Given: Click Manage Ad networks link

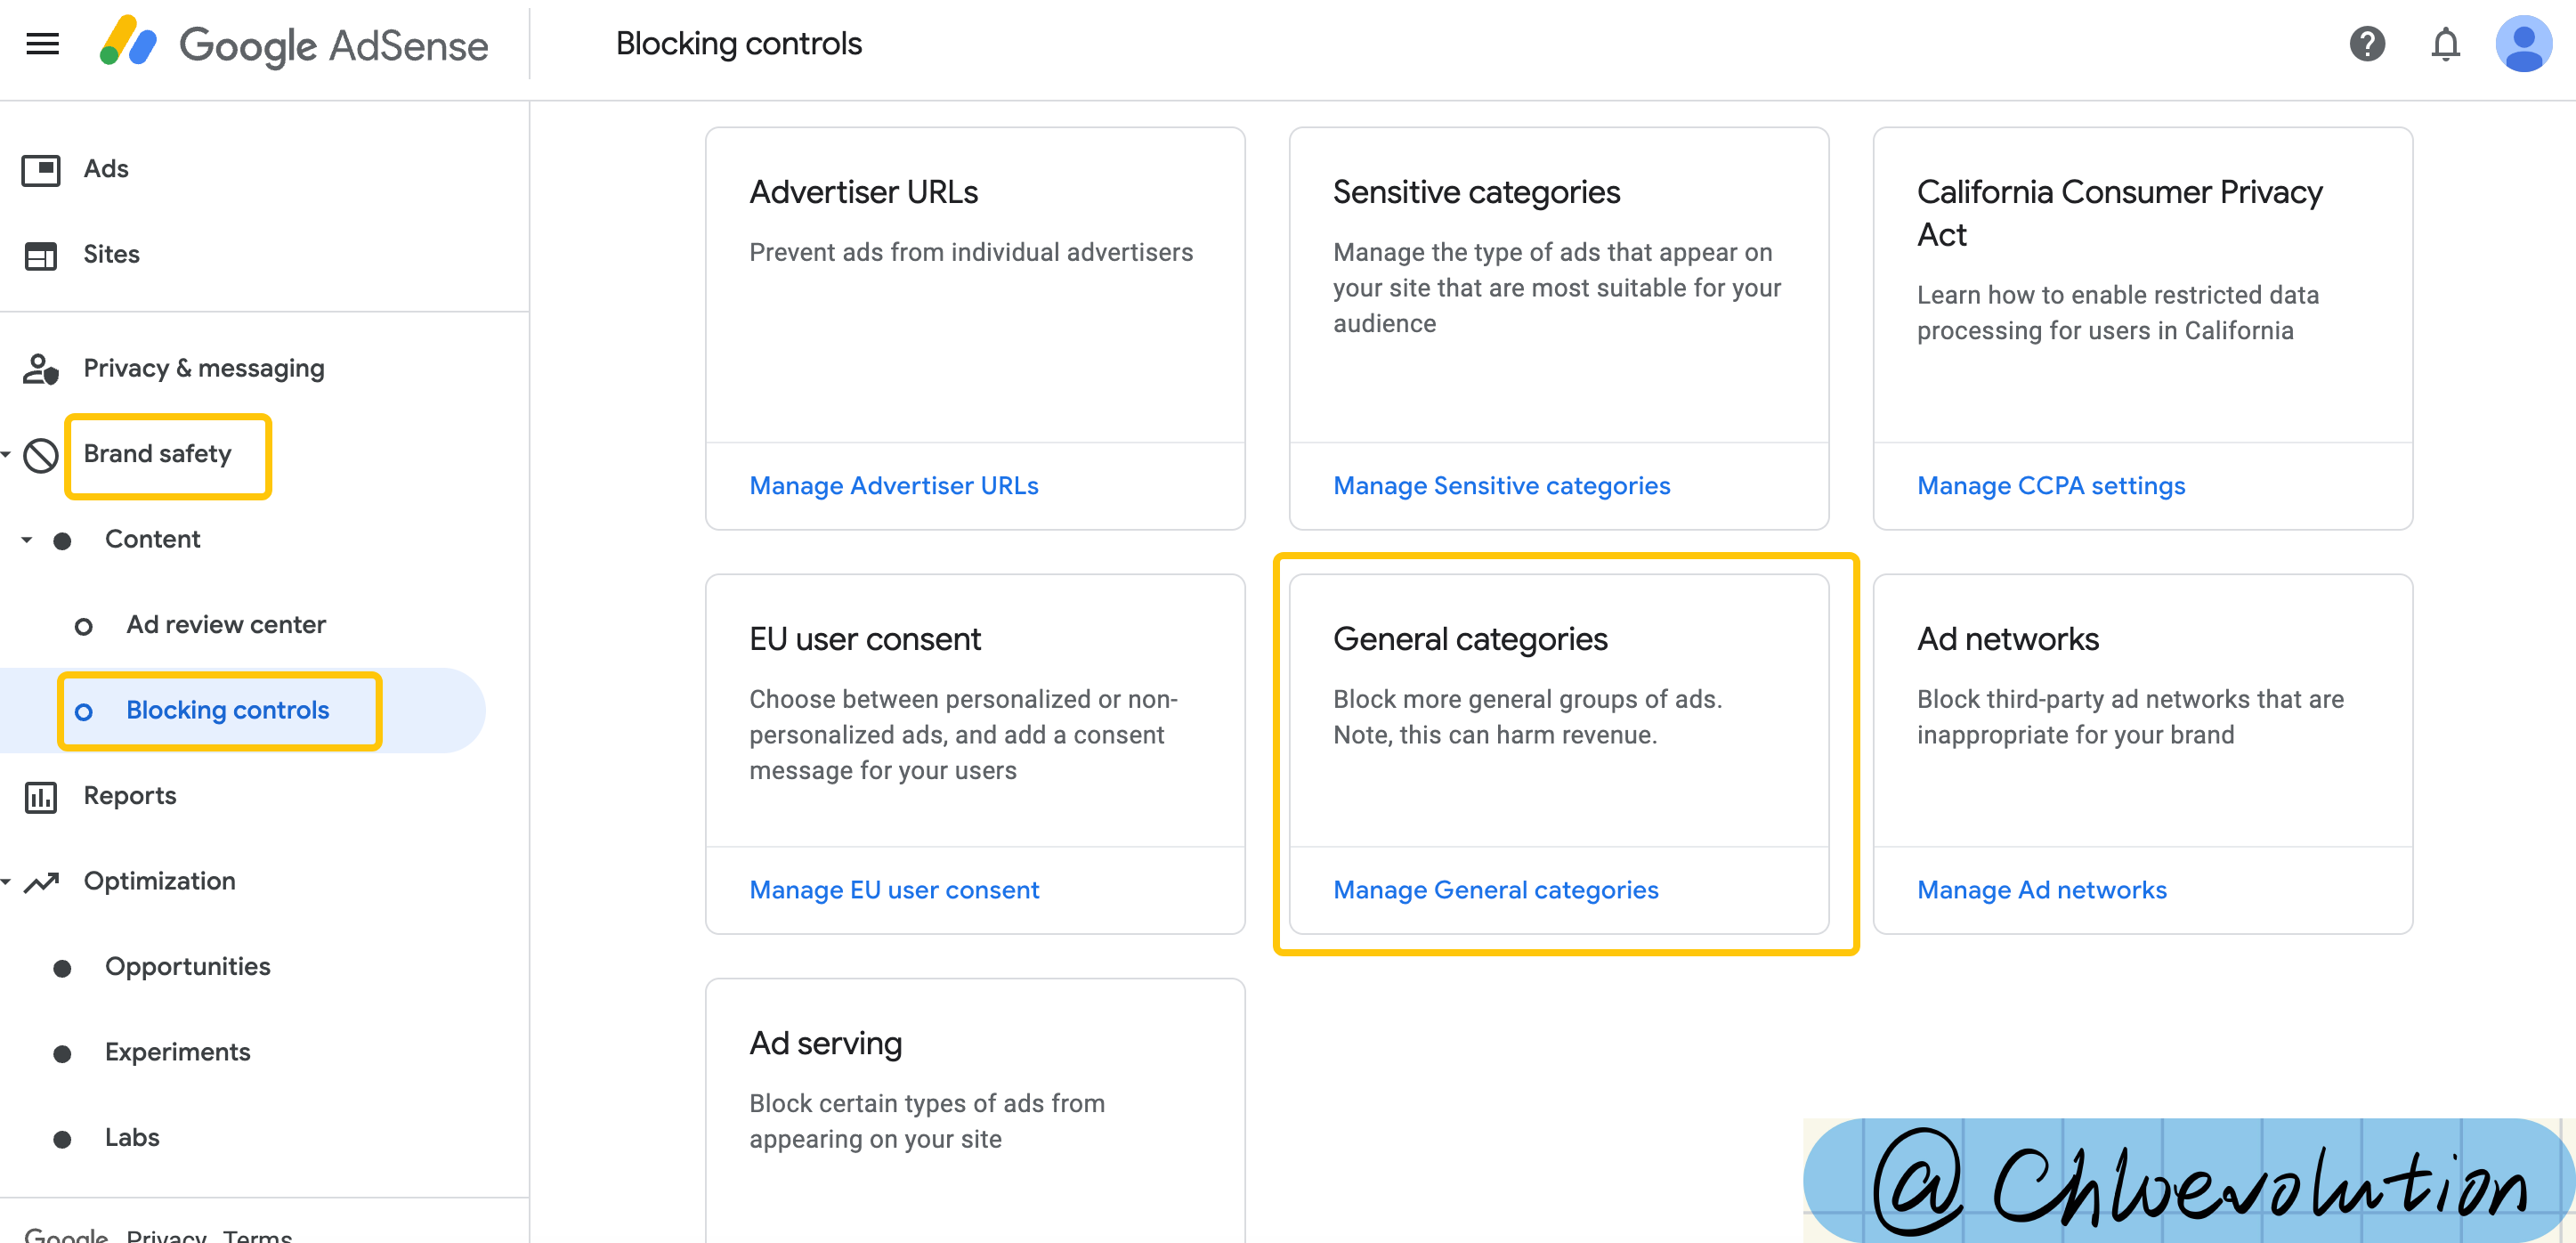Looking at the screenshot, I should point(2041,890).
